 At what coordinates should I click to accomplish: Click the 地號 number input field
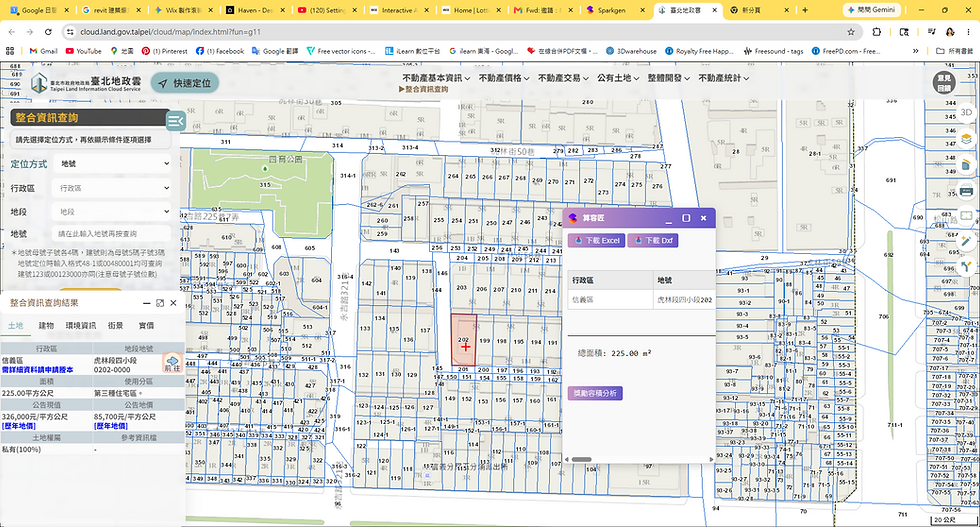[112, 234]
